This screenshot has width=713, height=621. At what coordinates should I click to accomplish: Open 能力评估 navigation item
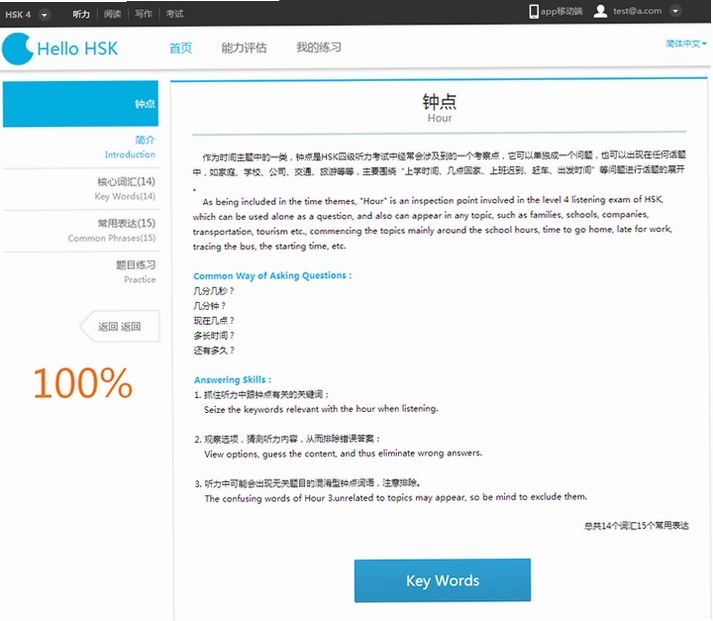coord(244,48)
